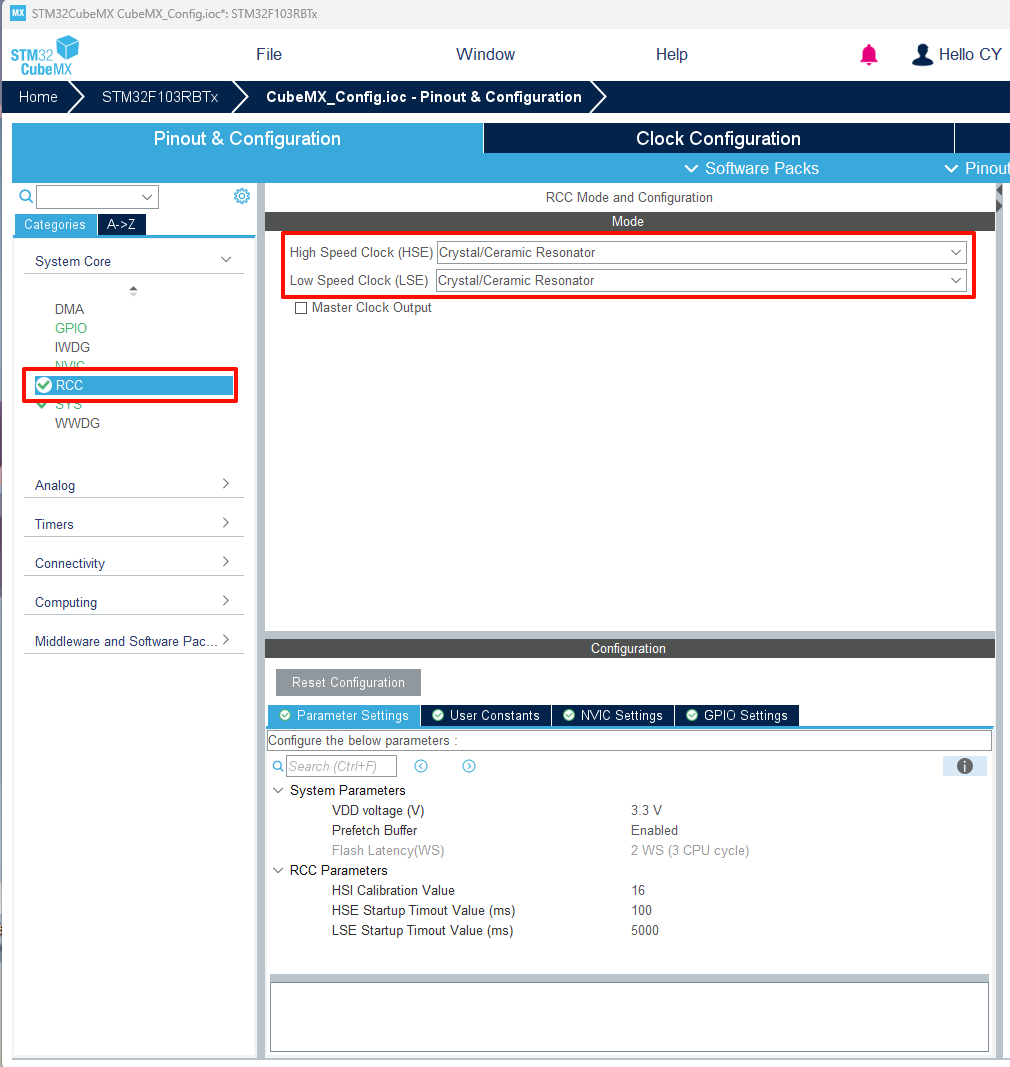Collapse the System Core category
This screenshot has width=1010, height=1067.
pyautogui.click(x=226, y=261)
